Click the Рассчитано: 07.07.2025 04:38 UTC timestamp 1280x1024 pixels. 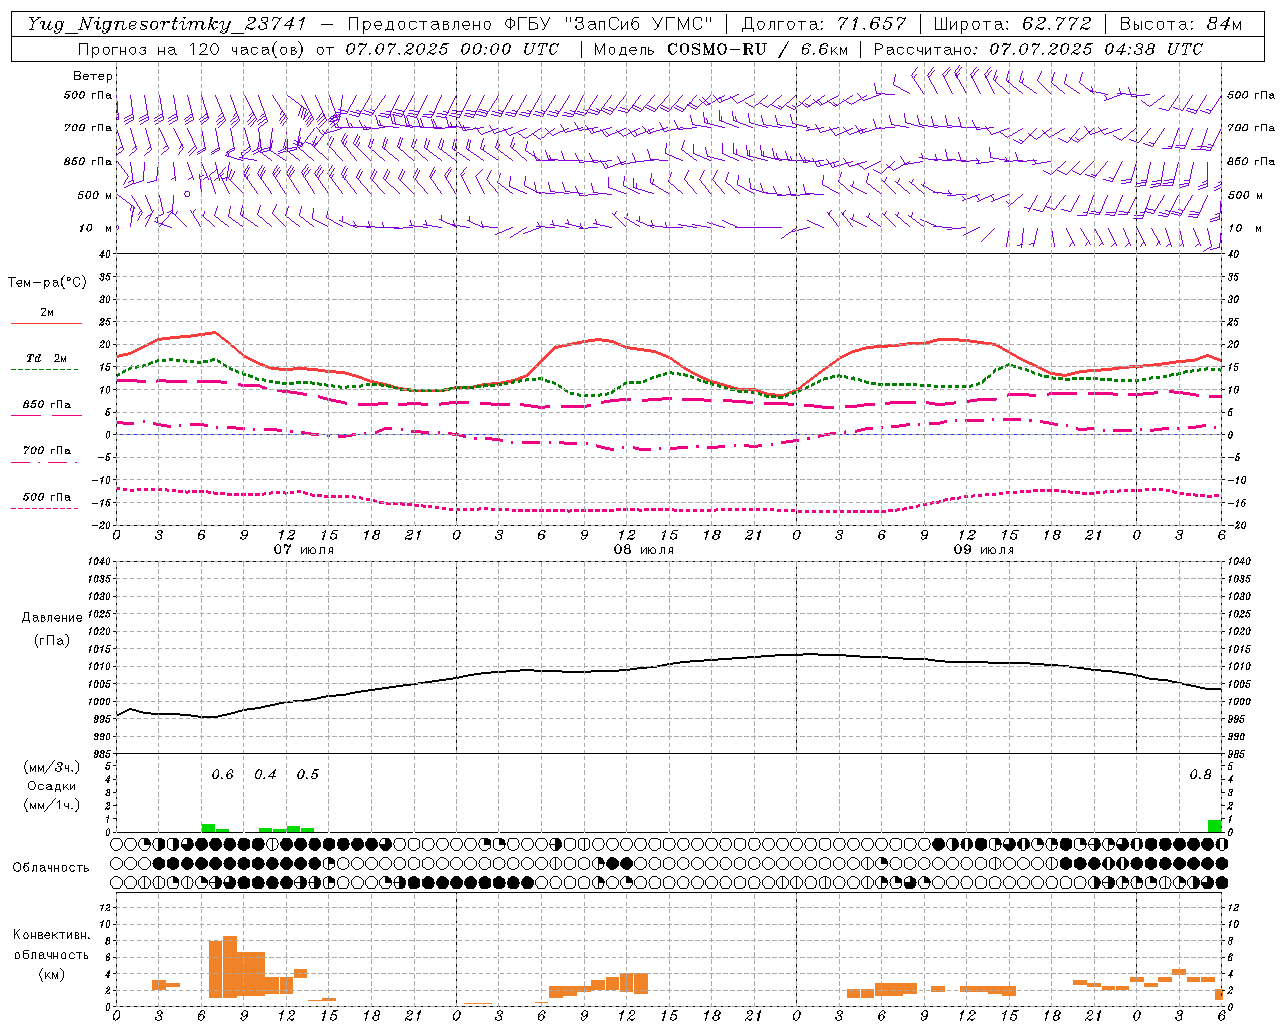point(1038,49)
